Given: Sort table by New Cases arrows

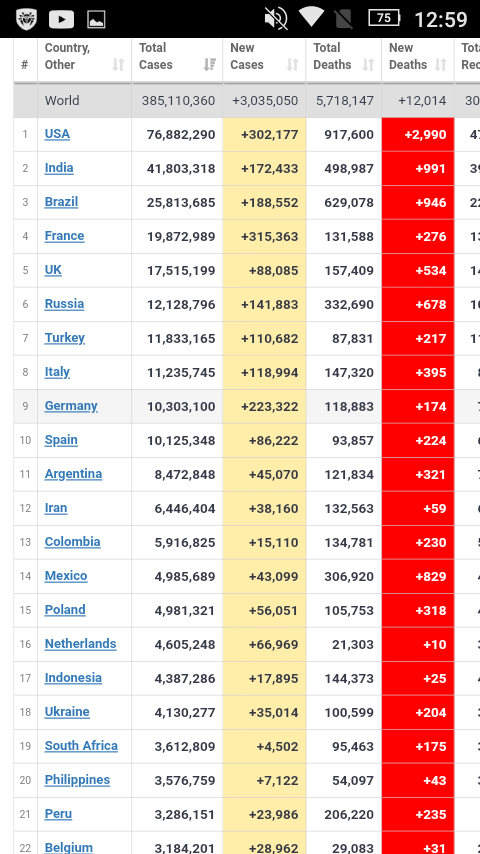Looking at the screenshot, I should click(293, 65).
